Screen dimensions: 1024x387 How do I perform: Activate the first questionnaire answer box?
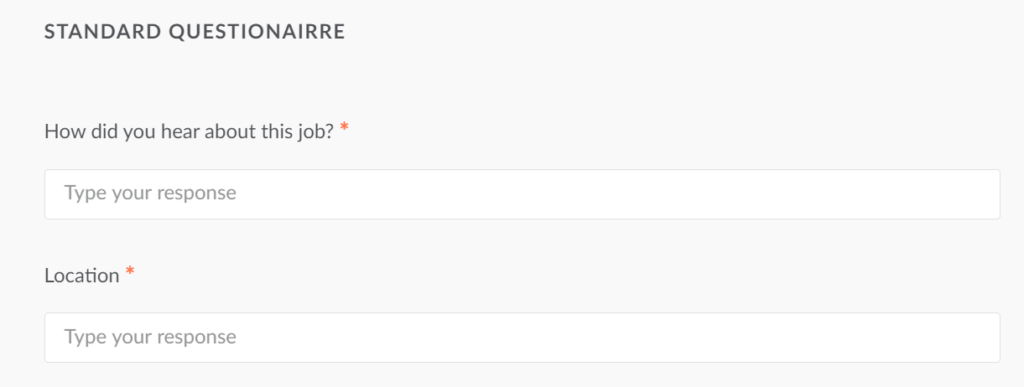(x=522, y=194)
